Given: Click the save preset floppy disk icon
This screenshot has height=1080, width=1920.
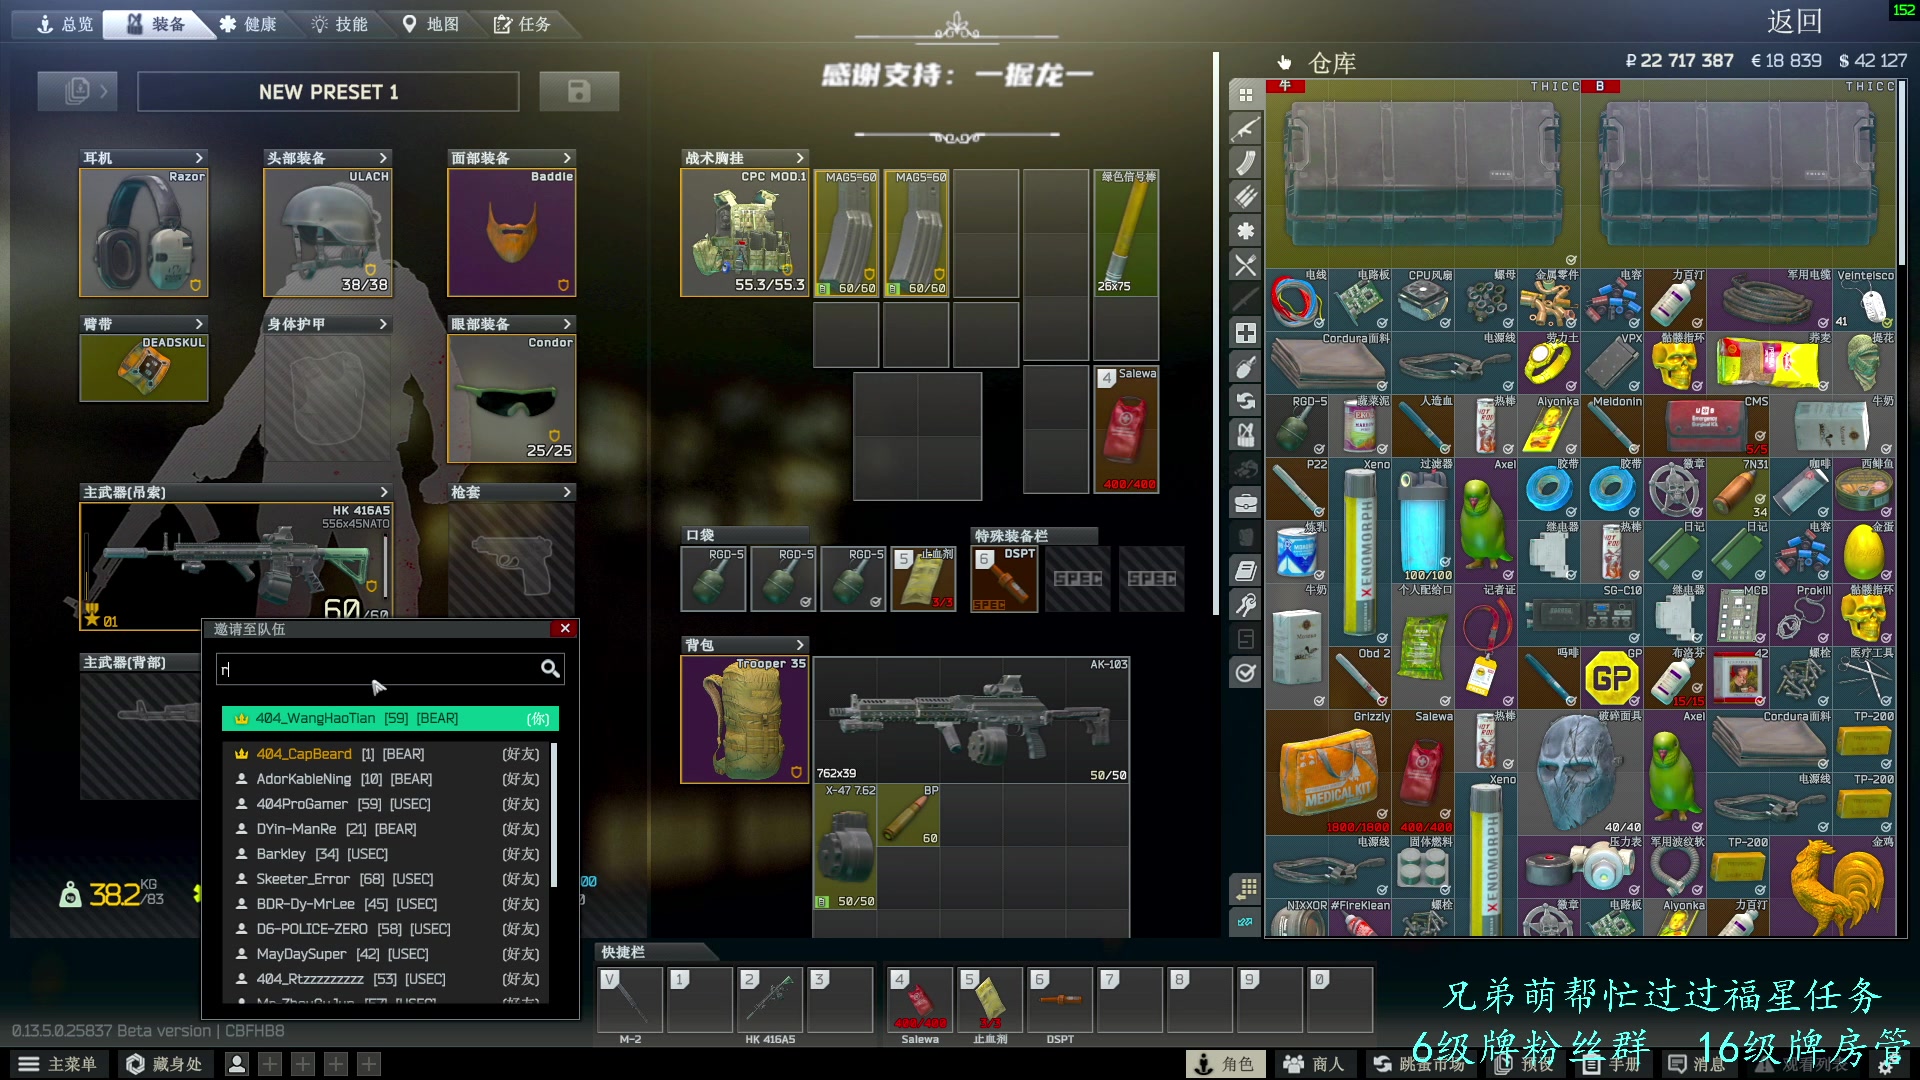Looking at the screenshot, I should [579, 91].
